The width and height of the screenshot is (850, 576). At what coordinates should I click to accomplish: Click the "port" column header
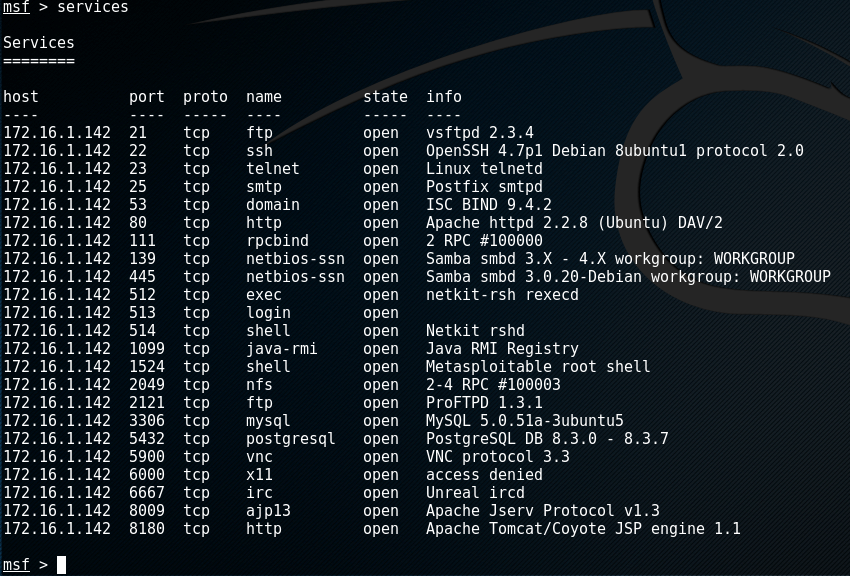click(x=146, y=97)
